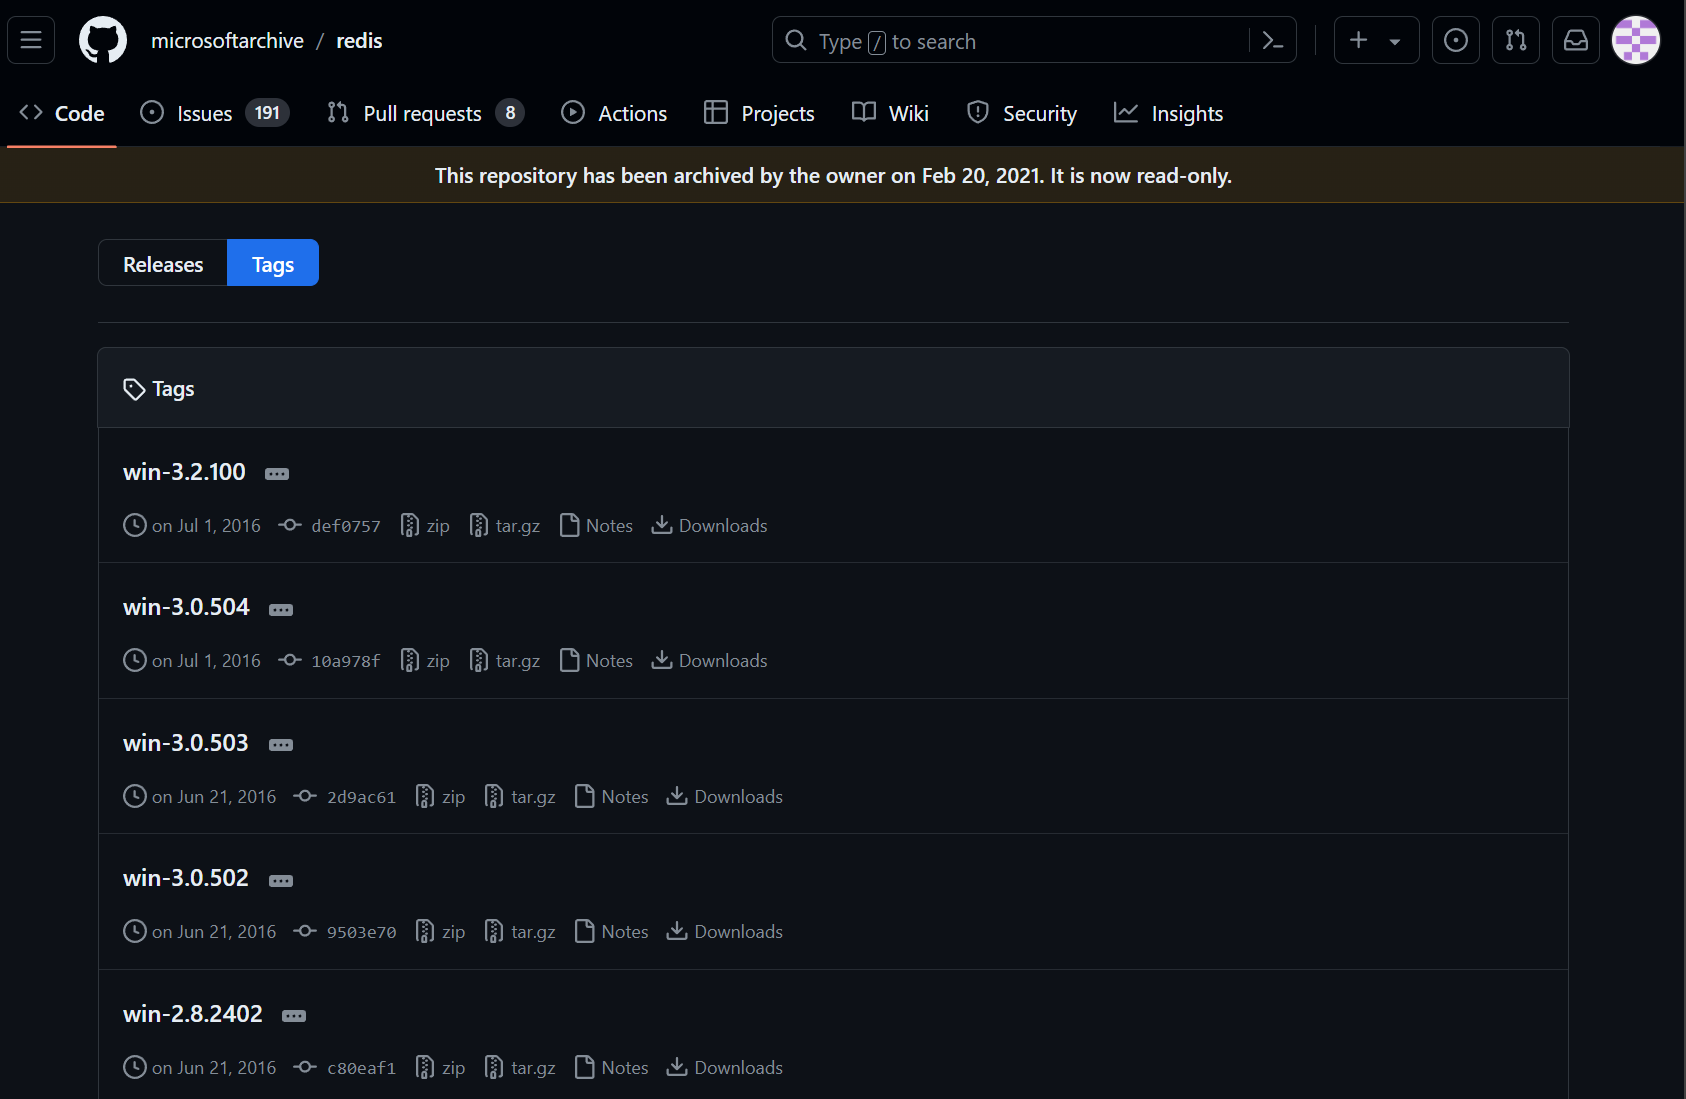Open the Insights tab
This screenshot has width=1686, height=1099.
click(x=1169, y=113)
